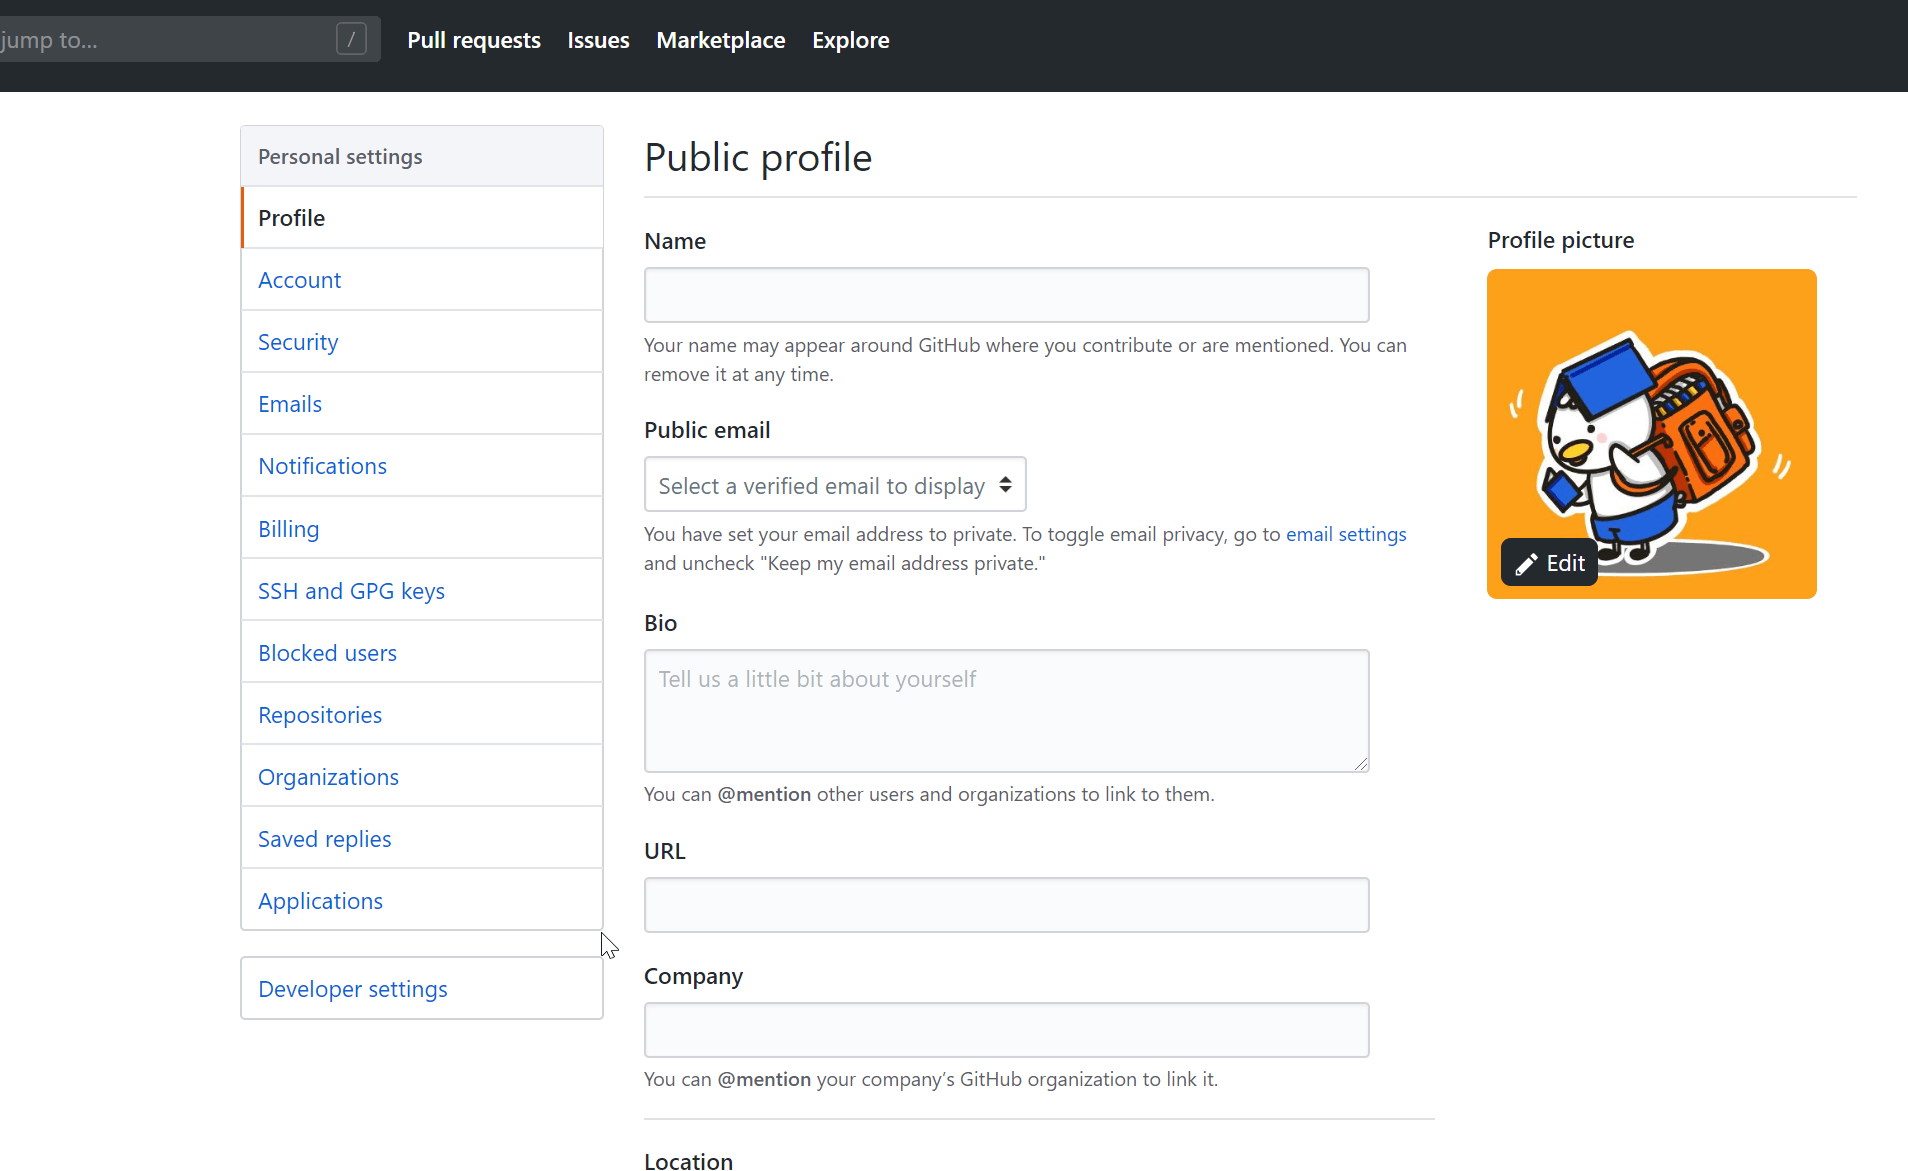Focus the Company input field
Screen dimensions: 1908x1171
tap(1006, 1030)
